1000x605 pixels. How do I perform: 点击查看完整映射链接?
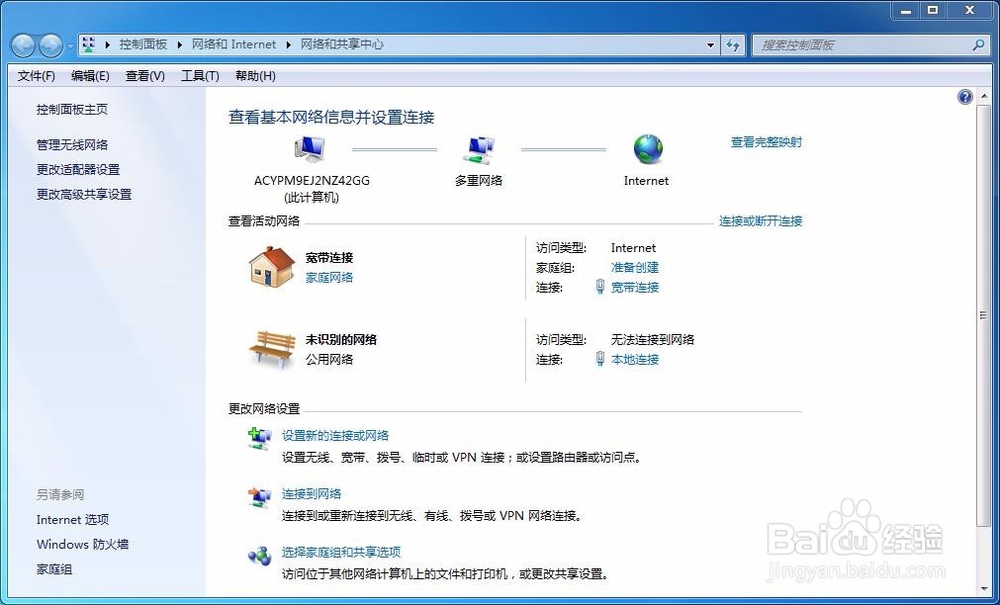[x=768, y=142]
